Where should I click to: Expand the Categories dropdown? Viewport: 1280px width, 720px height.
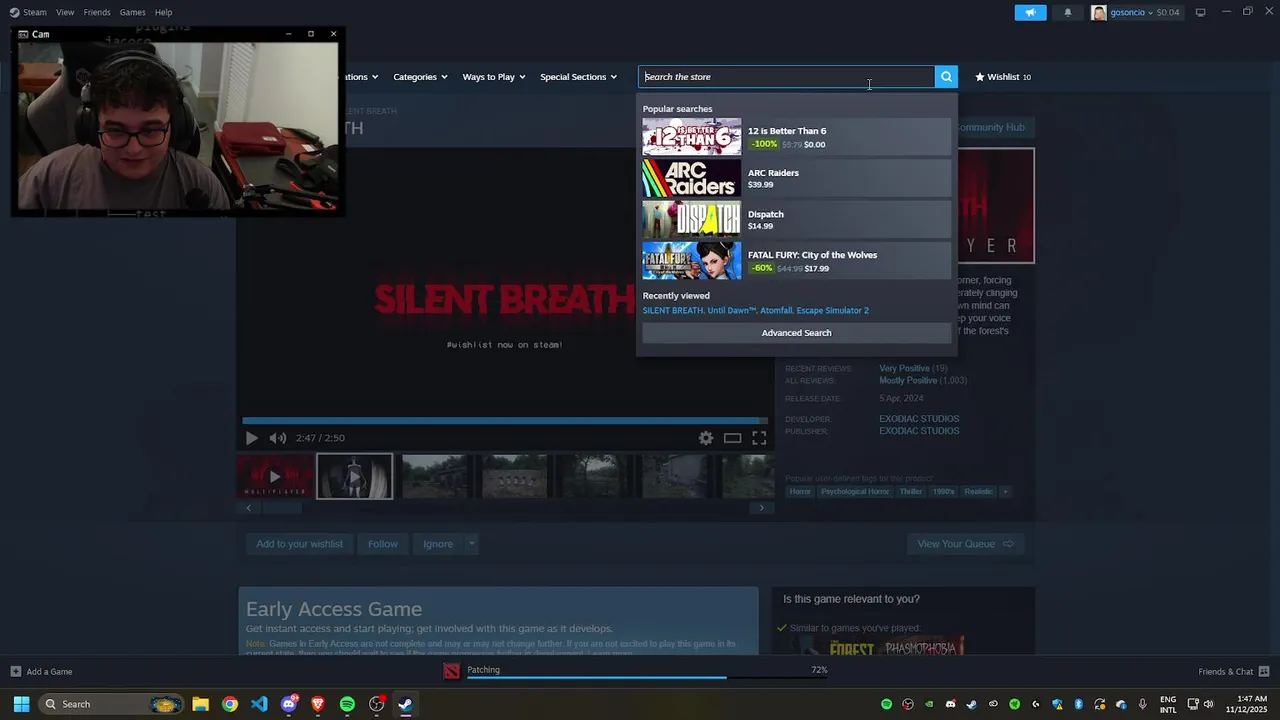(x=420, y=77)
